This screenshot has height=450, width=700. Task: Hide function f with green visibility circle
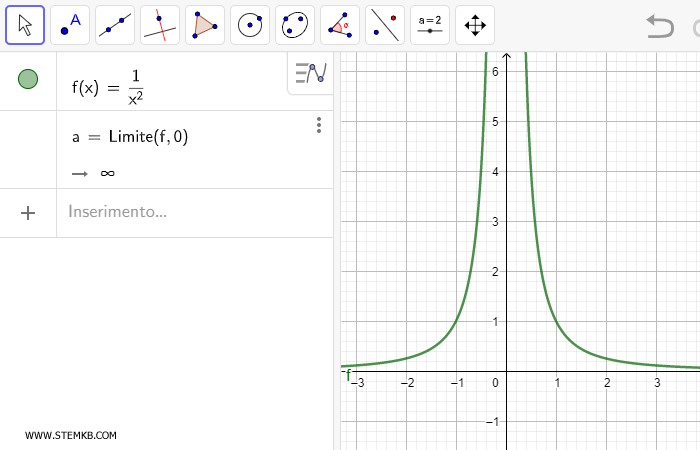[x=28, y=80]
